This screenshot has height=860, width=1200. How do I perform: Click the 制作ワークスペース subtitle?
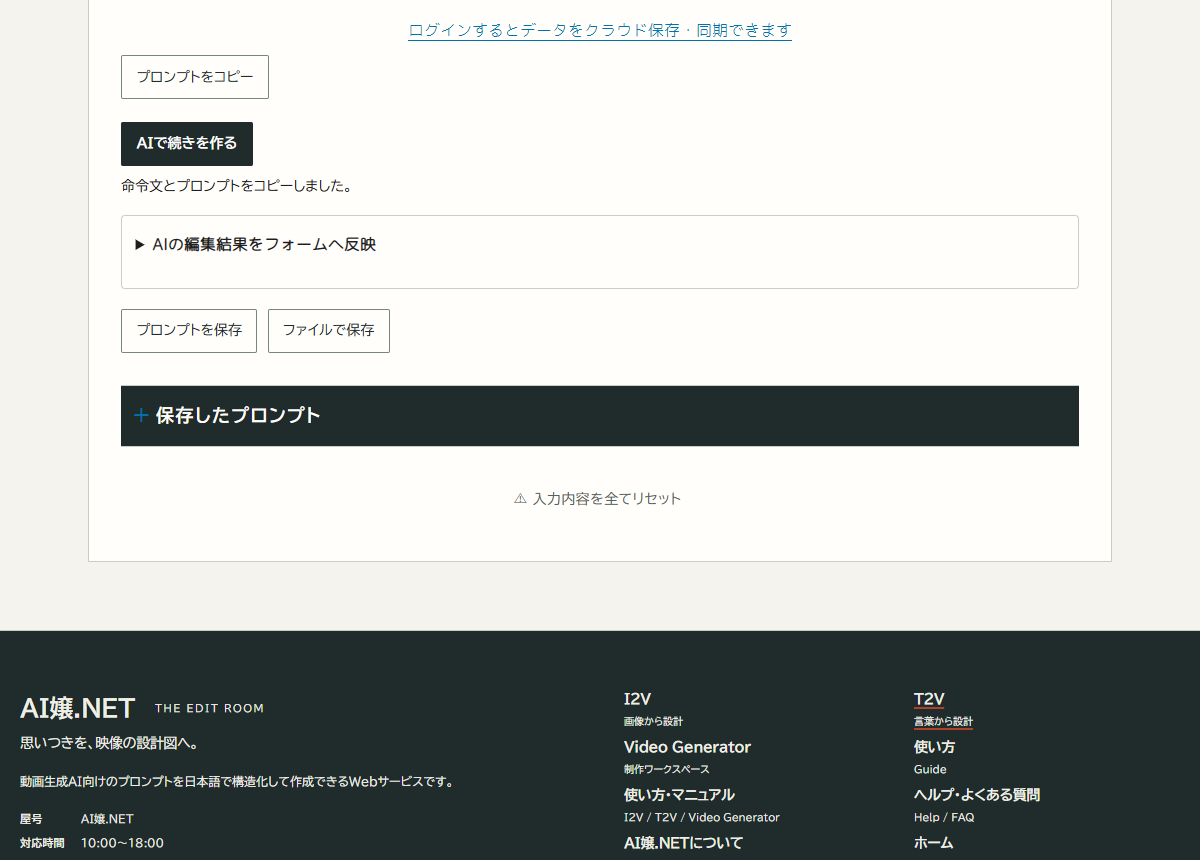[x=666, y=769]
